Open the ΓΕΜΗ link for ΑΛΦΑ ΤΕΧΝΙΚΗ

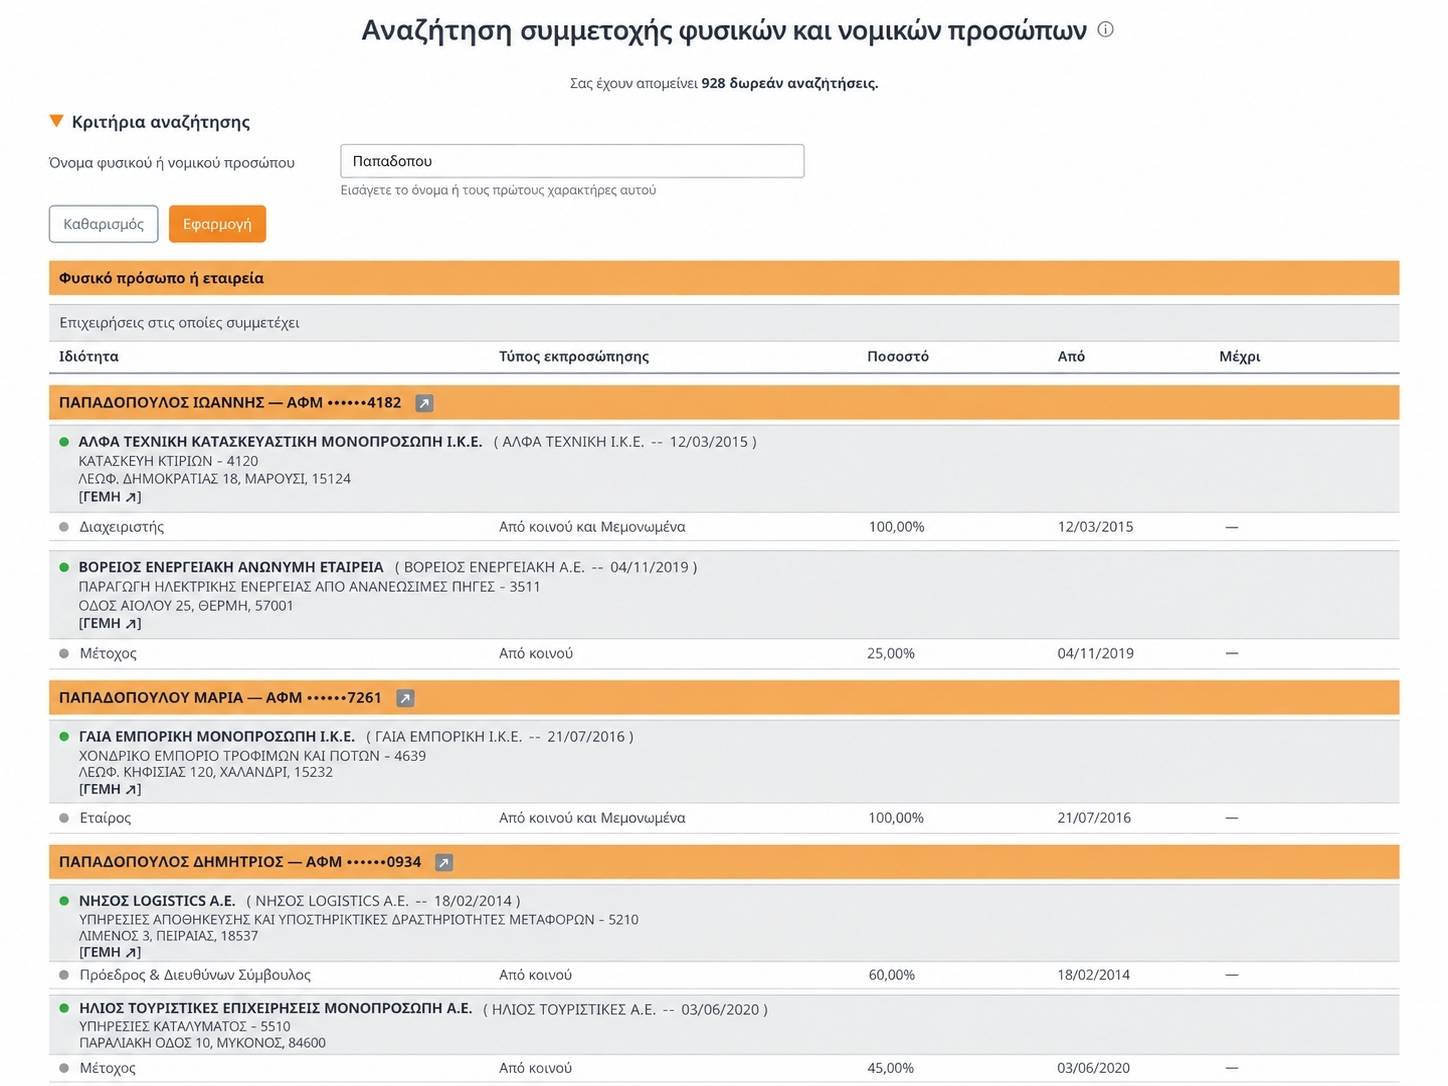(110, 497)
